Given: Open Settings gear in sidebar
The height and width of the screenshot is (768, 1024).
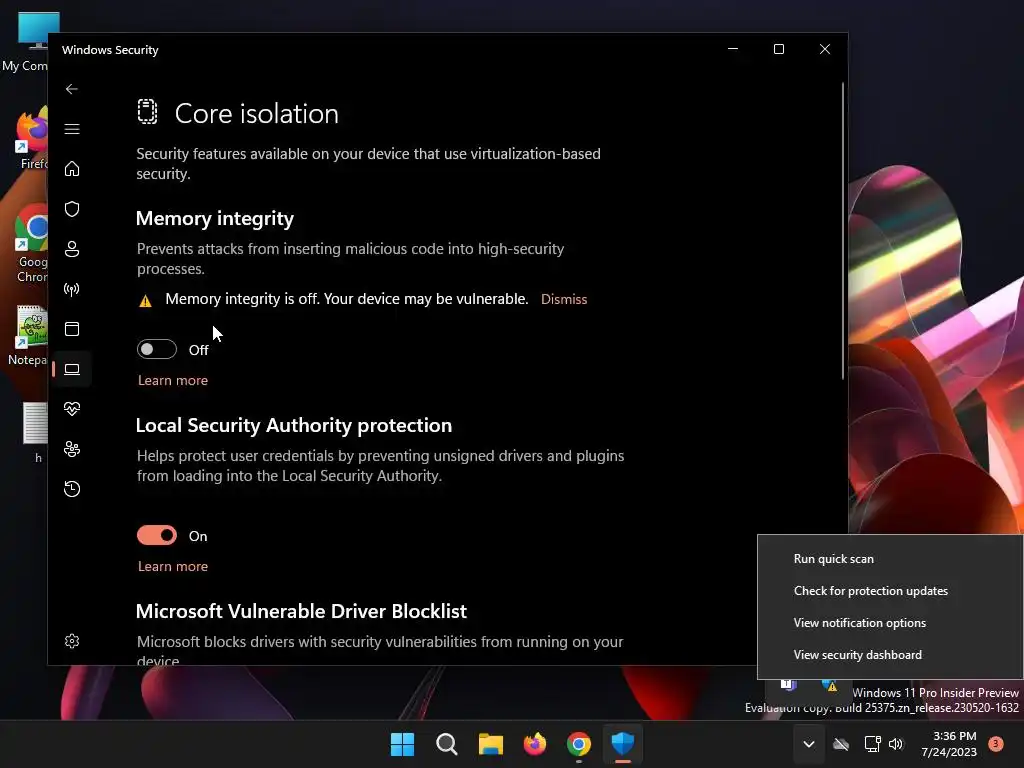Looking at the screenshot, I should point(72,641).
